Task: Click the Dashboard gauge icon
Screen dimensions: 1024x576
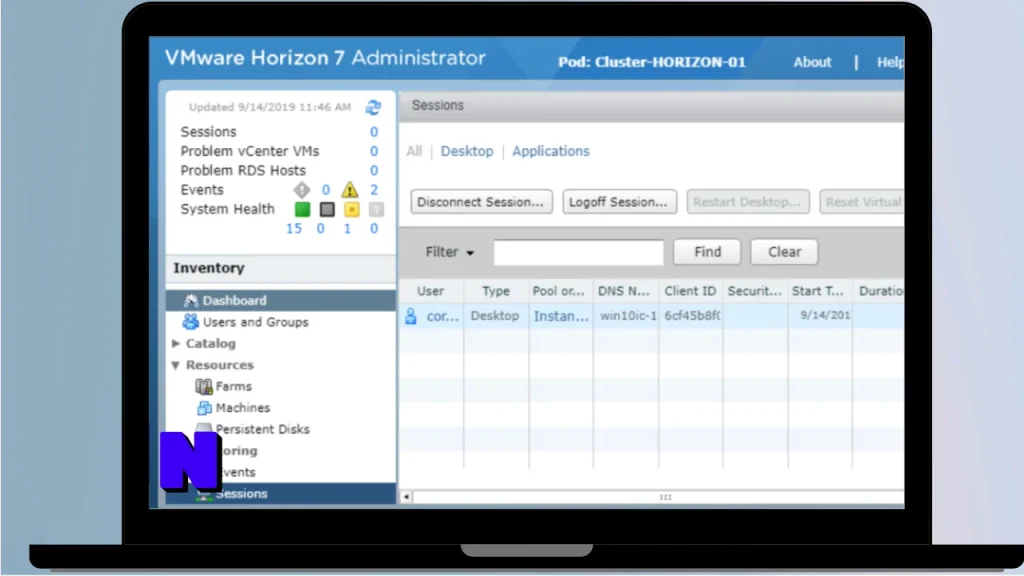Action: (191, 300)
